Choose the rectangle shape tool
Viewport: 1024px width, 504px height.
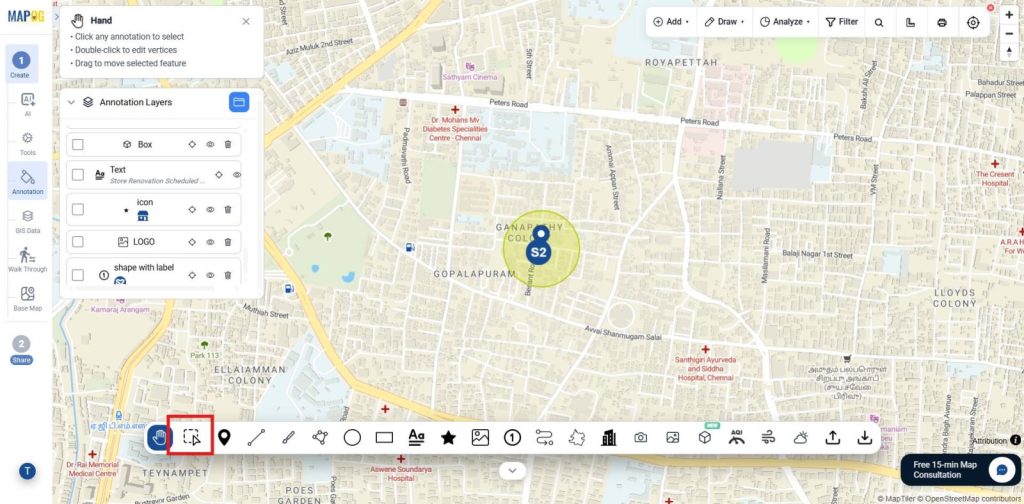[x=384, y=437]
